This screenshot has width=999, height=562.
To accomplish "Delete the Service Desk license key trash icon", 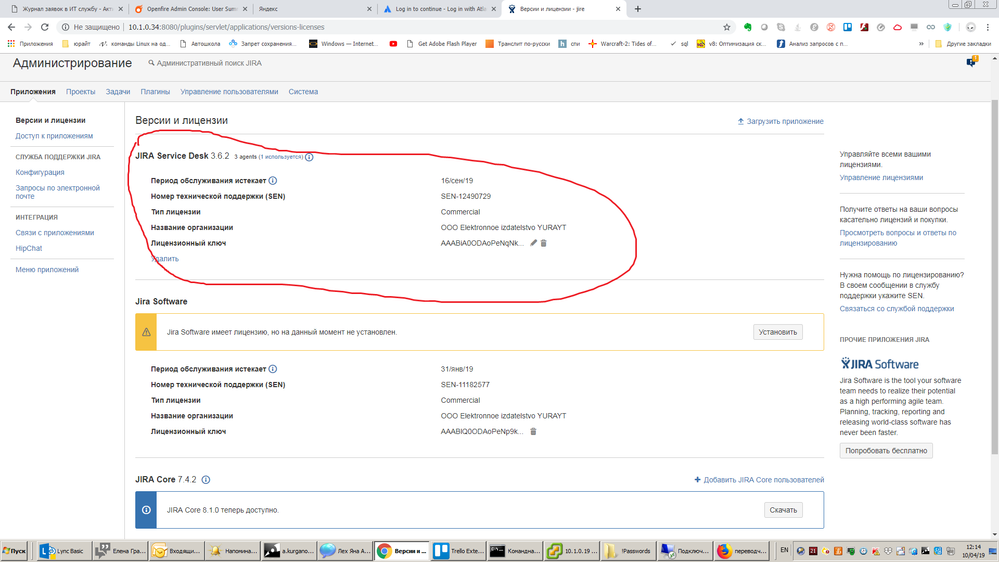I will [x=543, y=243].
